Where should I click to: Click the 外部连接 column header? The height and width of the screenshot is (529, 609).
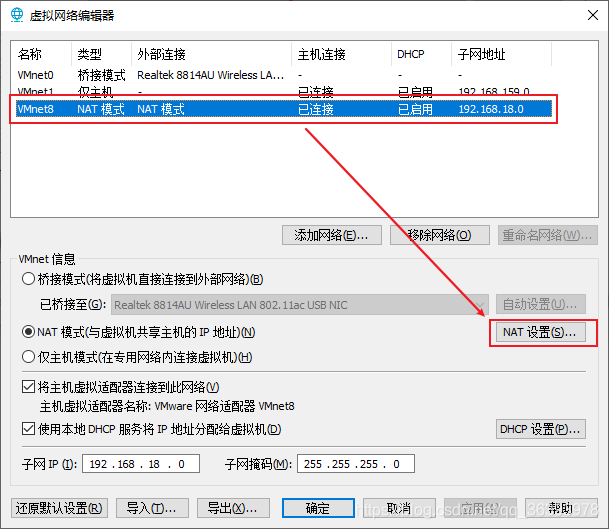(211, 54)
